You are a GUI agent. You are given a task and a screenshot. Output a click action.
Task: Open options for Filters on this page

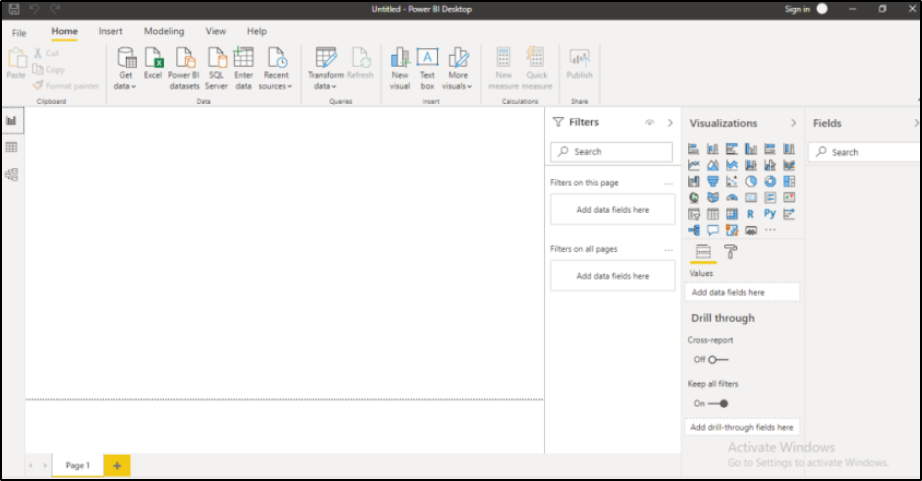(x=669, y=183)
